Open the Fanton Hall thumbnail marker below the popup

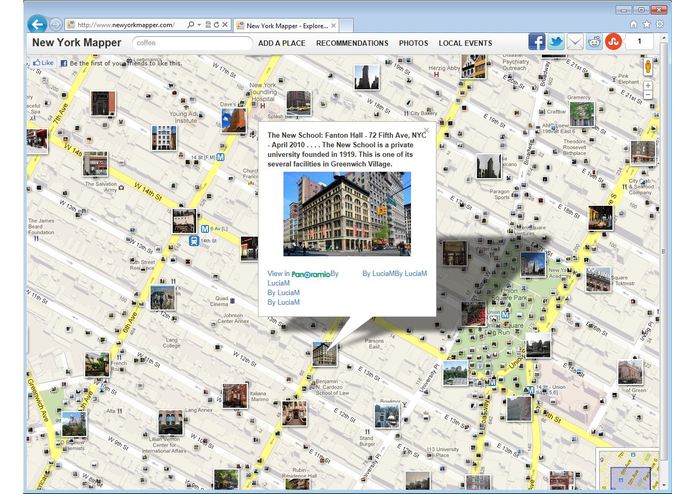[x=324, y=354]
